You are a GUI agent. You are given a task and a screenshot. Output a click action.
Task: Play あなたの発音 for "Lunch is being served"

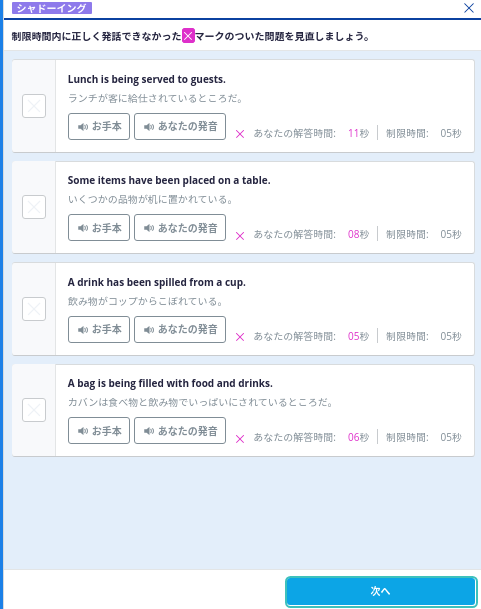pos(180,127)
